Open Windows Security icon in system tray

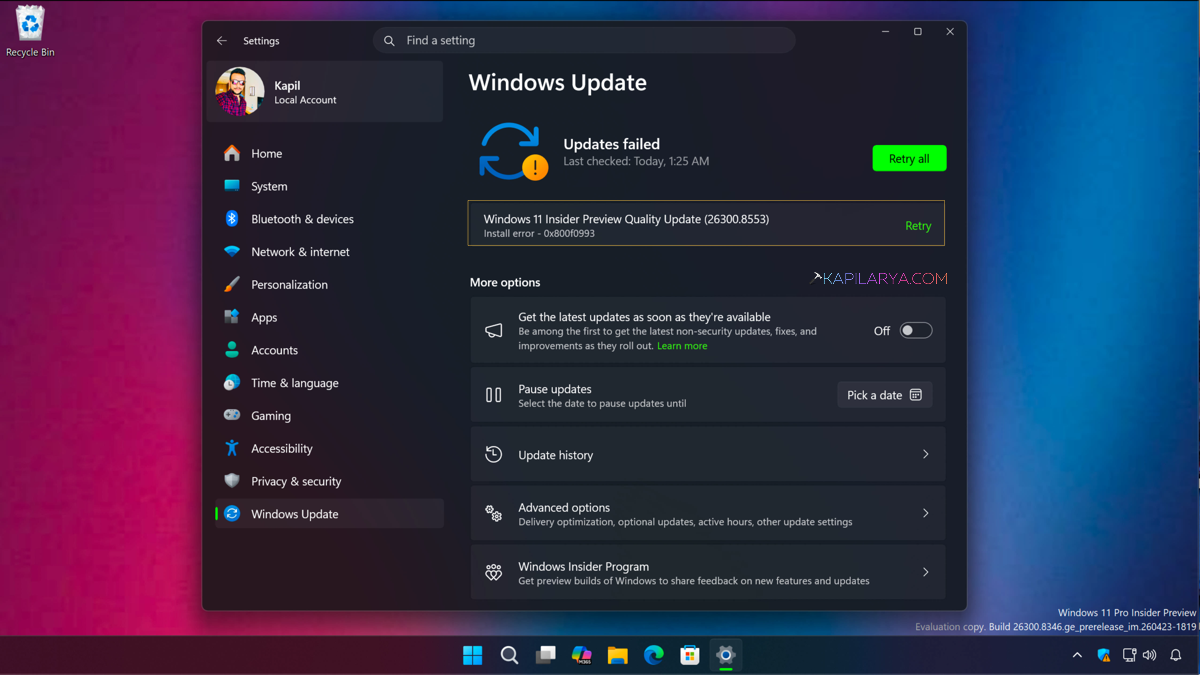tap(1104, 655)
